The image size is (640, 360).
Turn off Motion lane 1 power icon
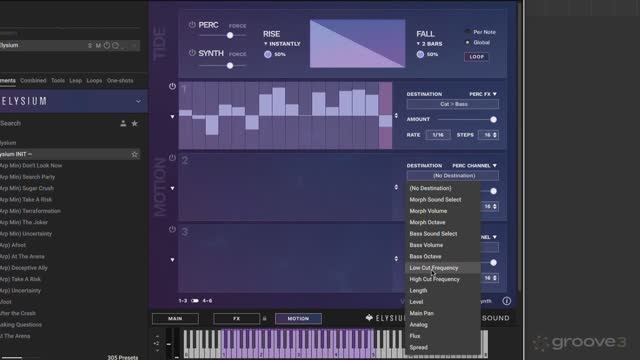[x=172, y=86]
